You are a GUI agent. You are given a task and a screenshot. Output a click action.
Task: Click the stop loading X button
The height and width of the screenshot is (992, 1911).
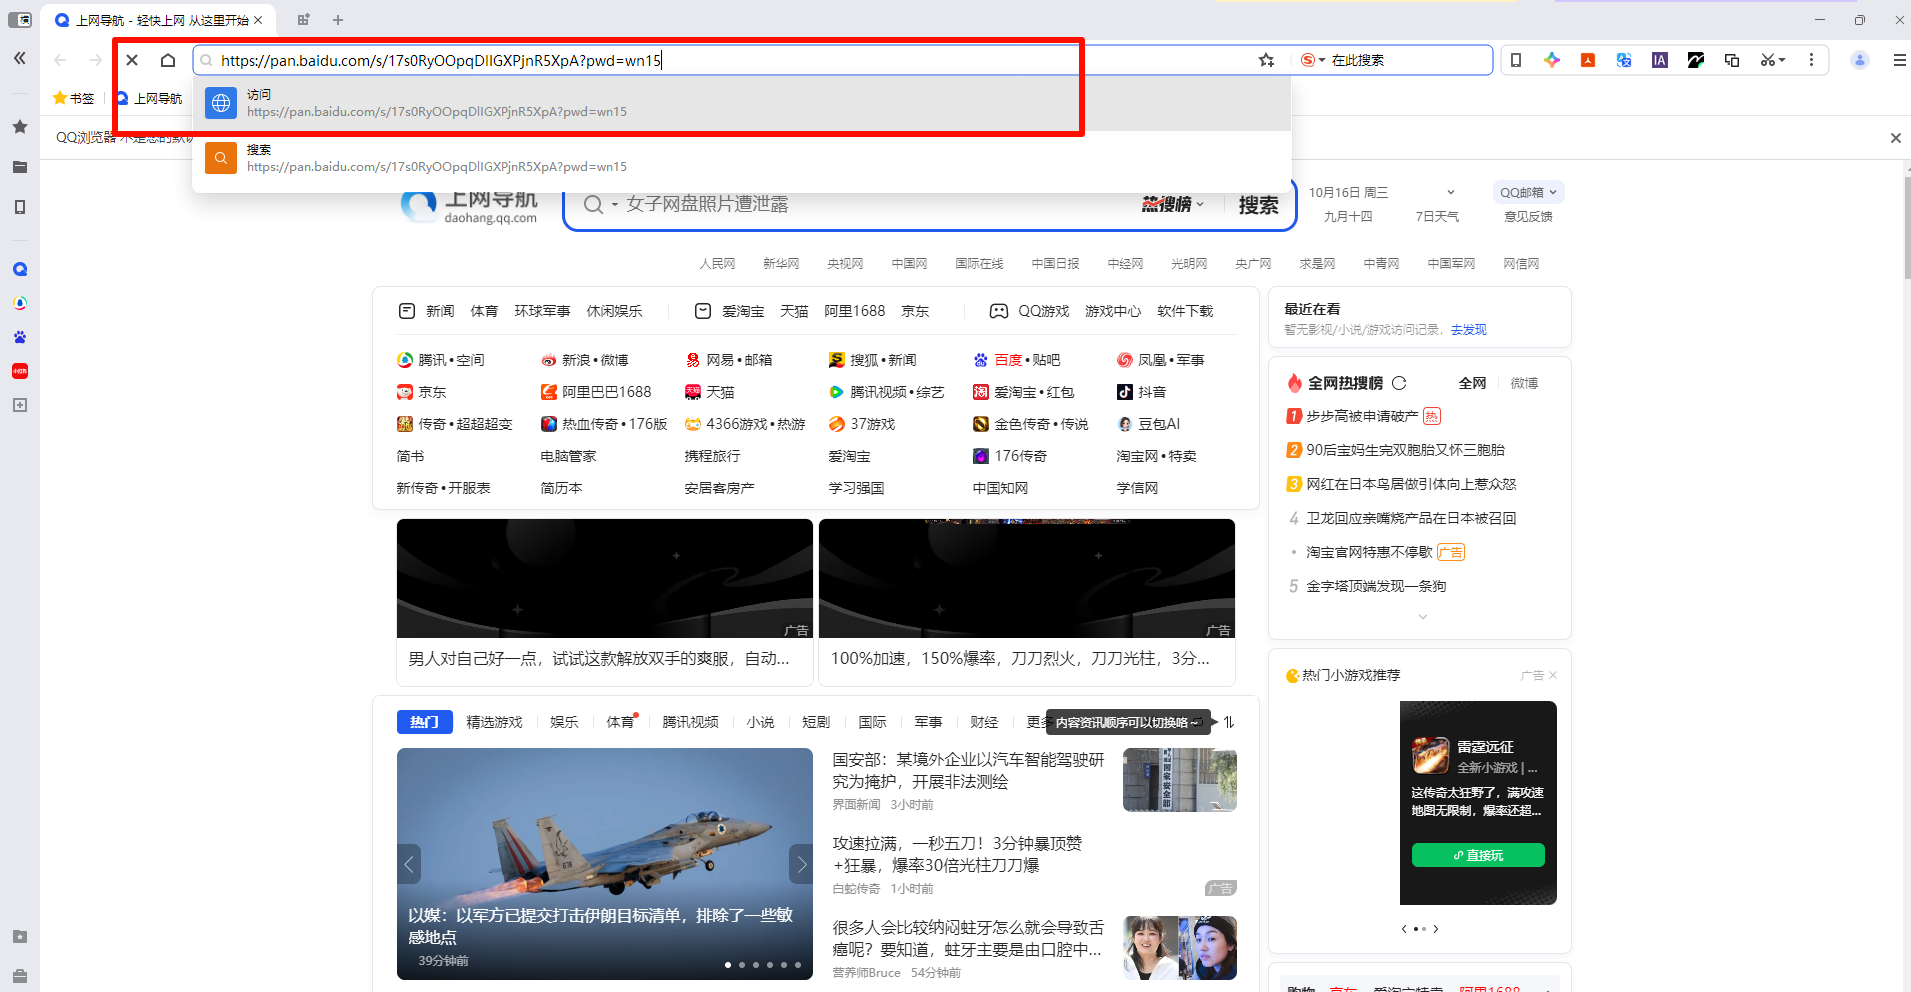pos(132,60)
